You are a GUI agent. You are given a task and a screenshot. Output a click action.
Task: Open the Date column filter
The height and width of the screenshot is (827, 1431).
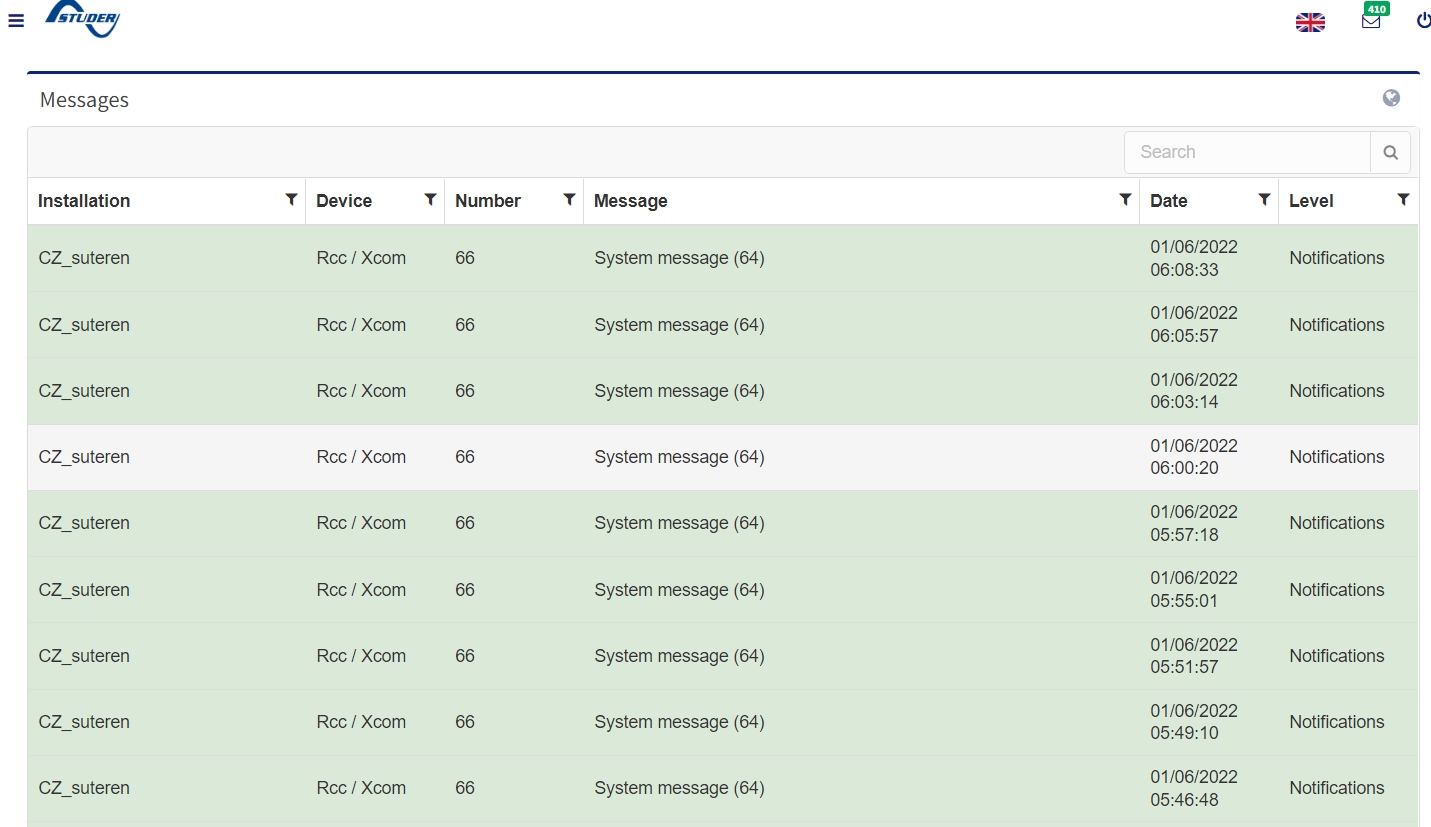[x=1264, y=200]
